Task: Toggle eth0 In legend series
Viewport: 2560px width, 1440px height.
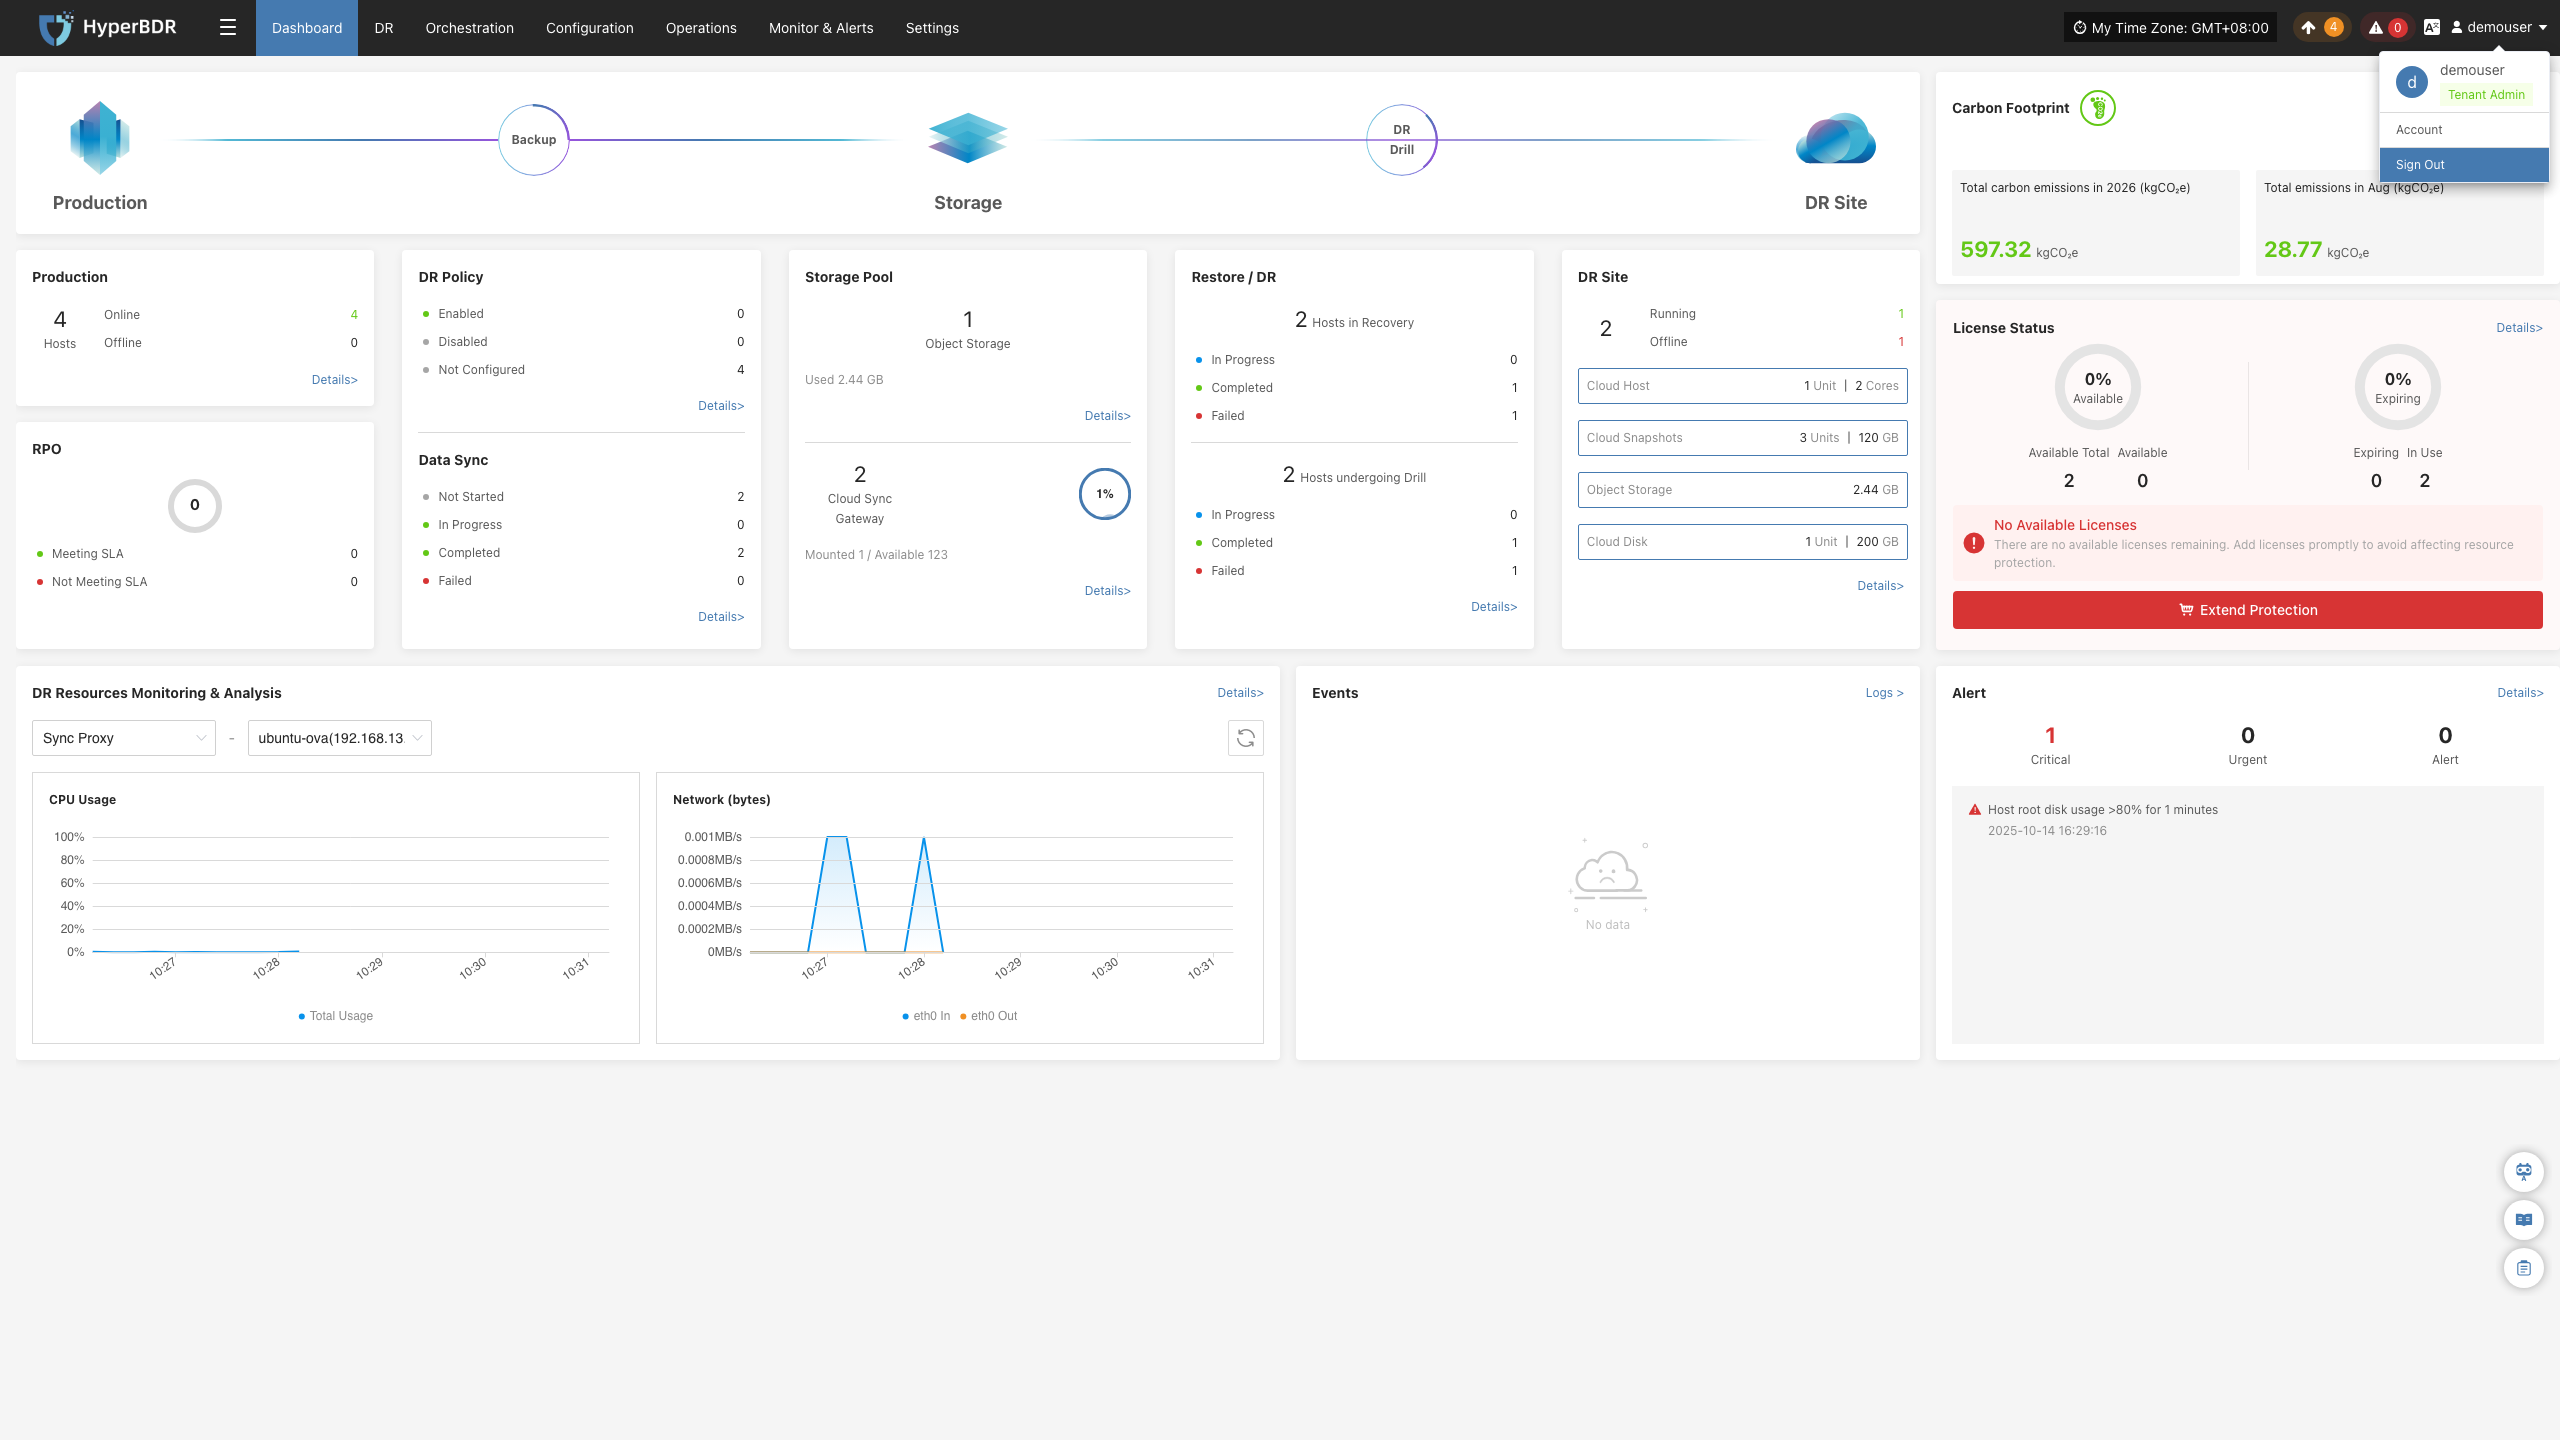Action: pos(926,1016)
